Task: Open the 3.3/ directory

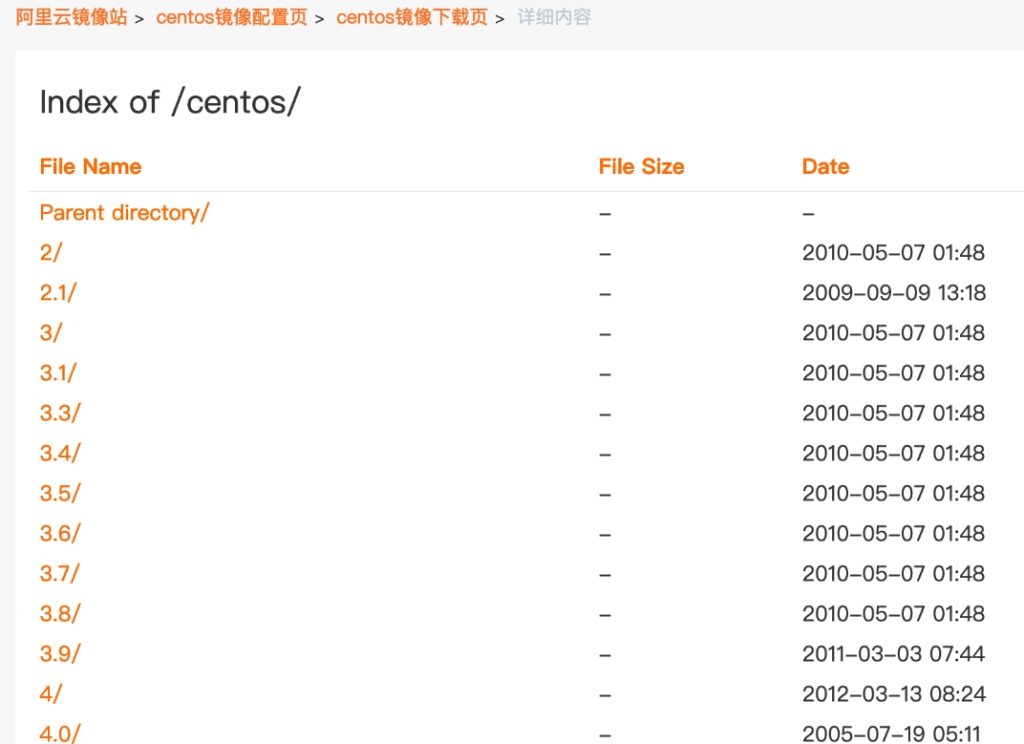Action: click(x=58, y=413)
